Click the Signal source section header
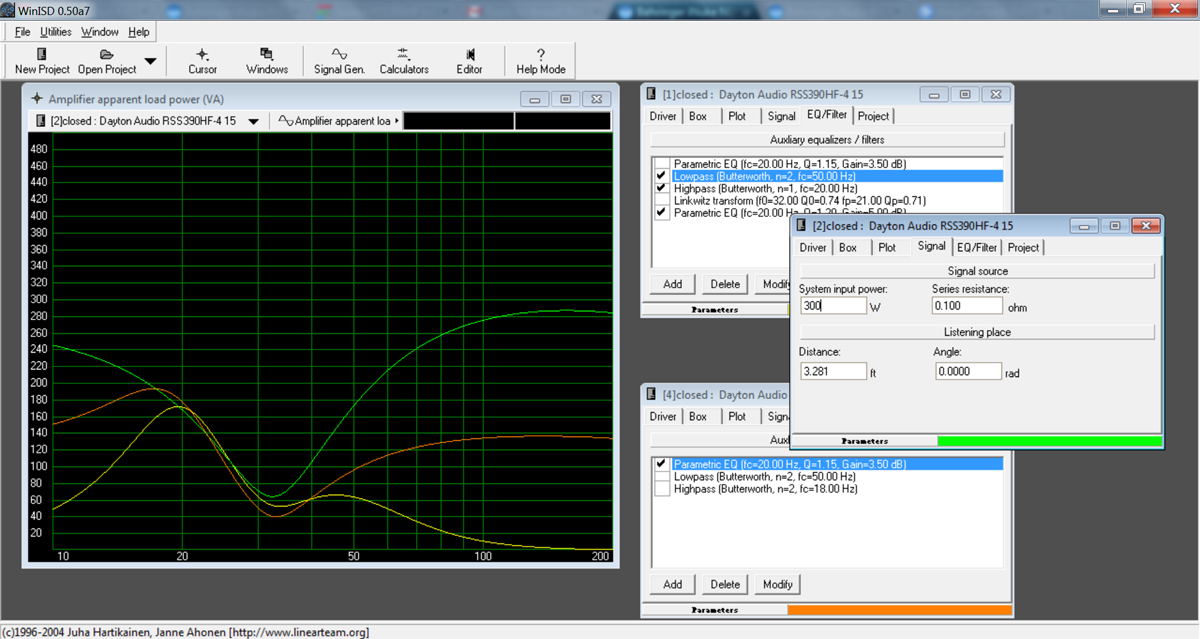 [x=977, y=271]
